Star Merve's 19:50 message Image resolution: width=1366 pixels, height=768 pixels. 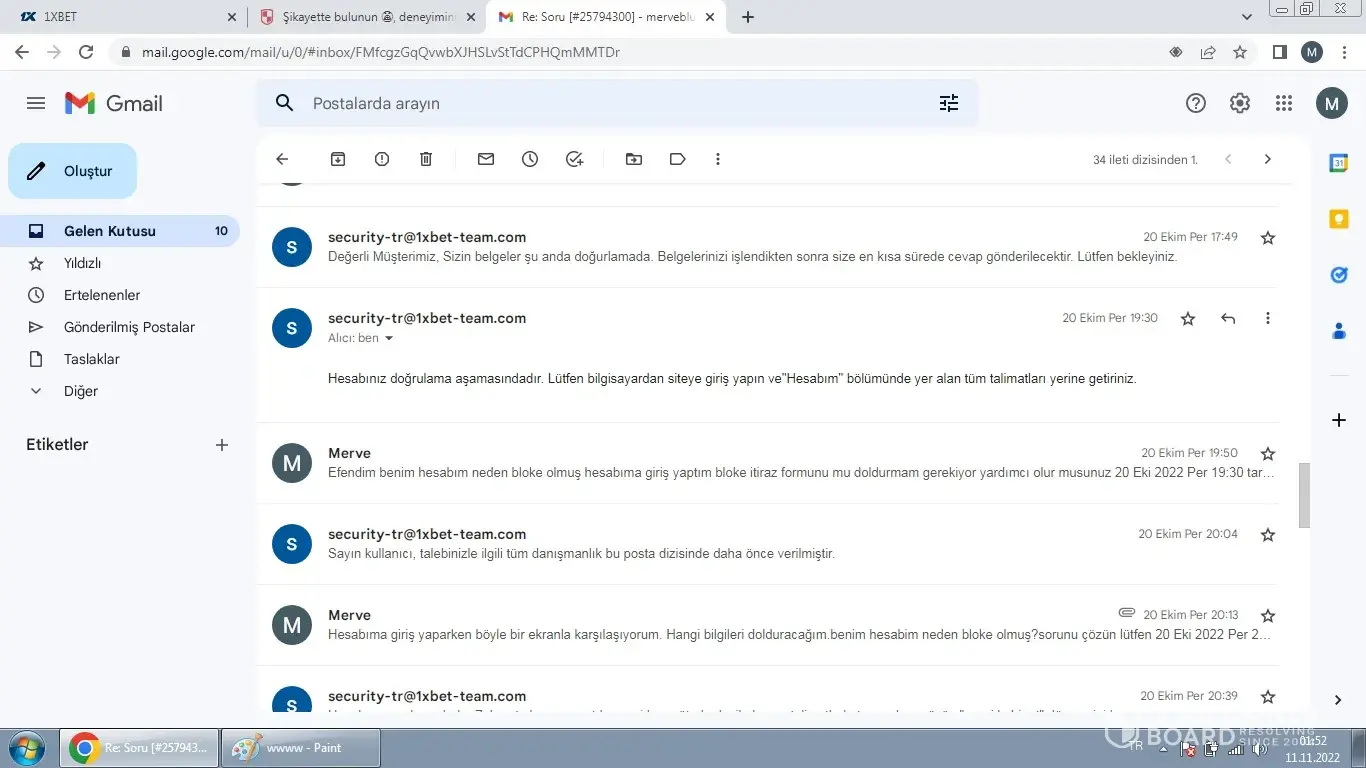tap(1268, 454)
